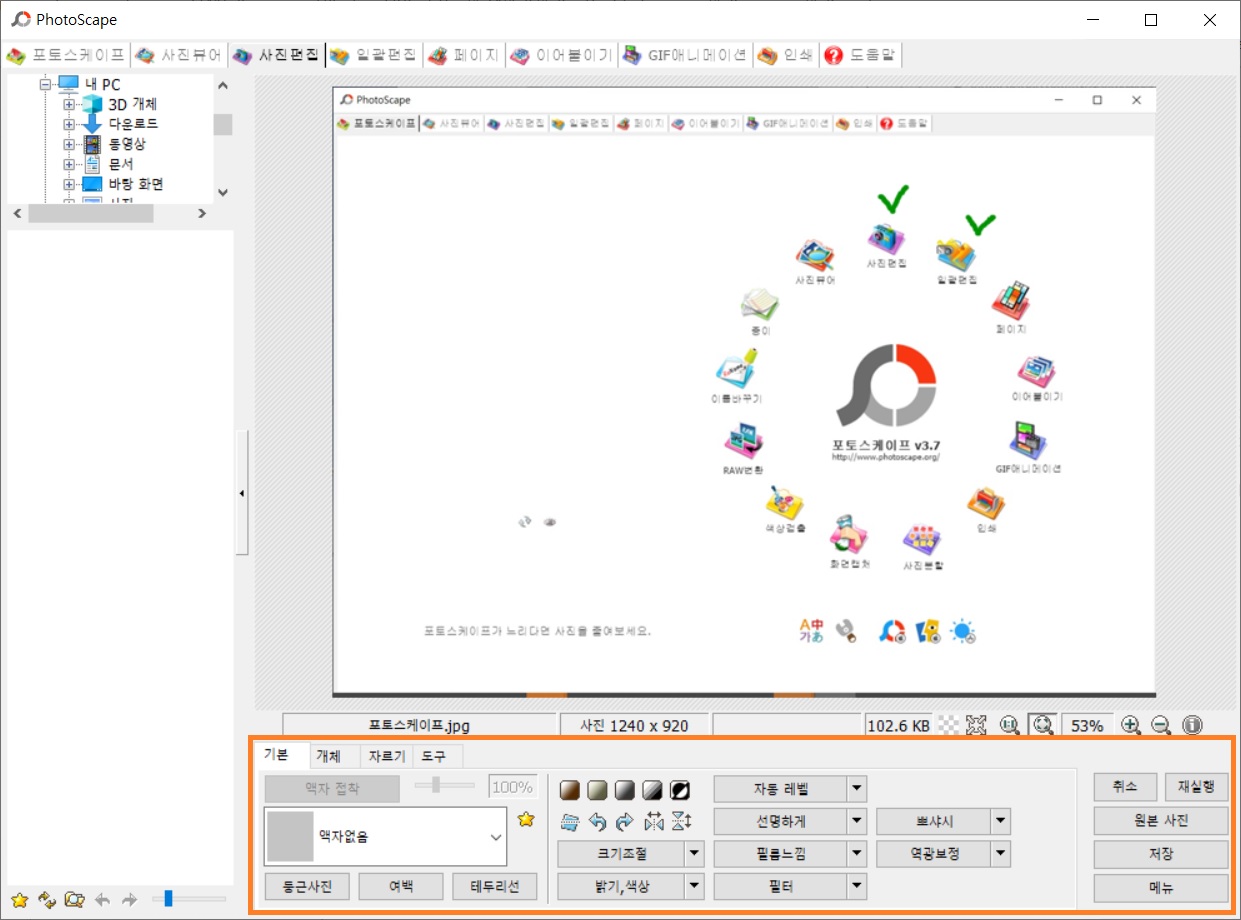The image size is (1241, 920).
Task: Switch to the 페이지 tab
Action: [x=465, y=55]
